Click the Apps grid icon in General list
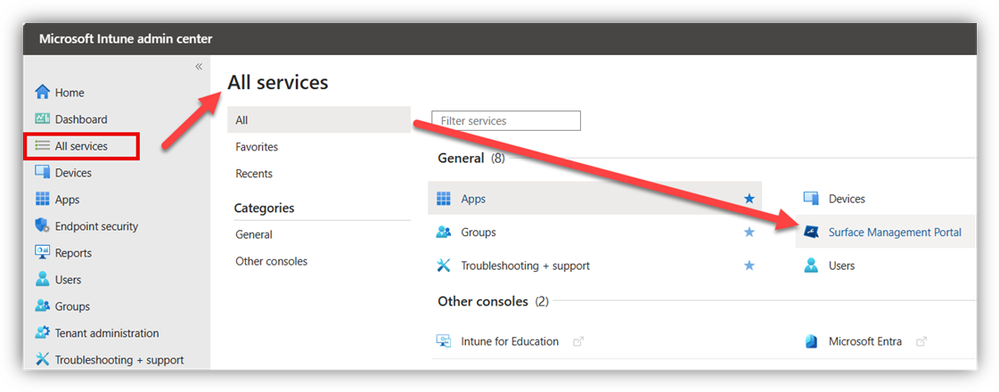 point(443,199)
